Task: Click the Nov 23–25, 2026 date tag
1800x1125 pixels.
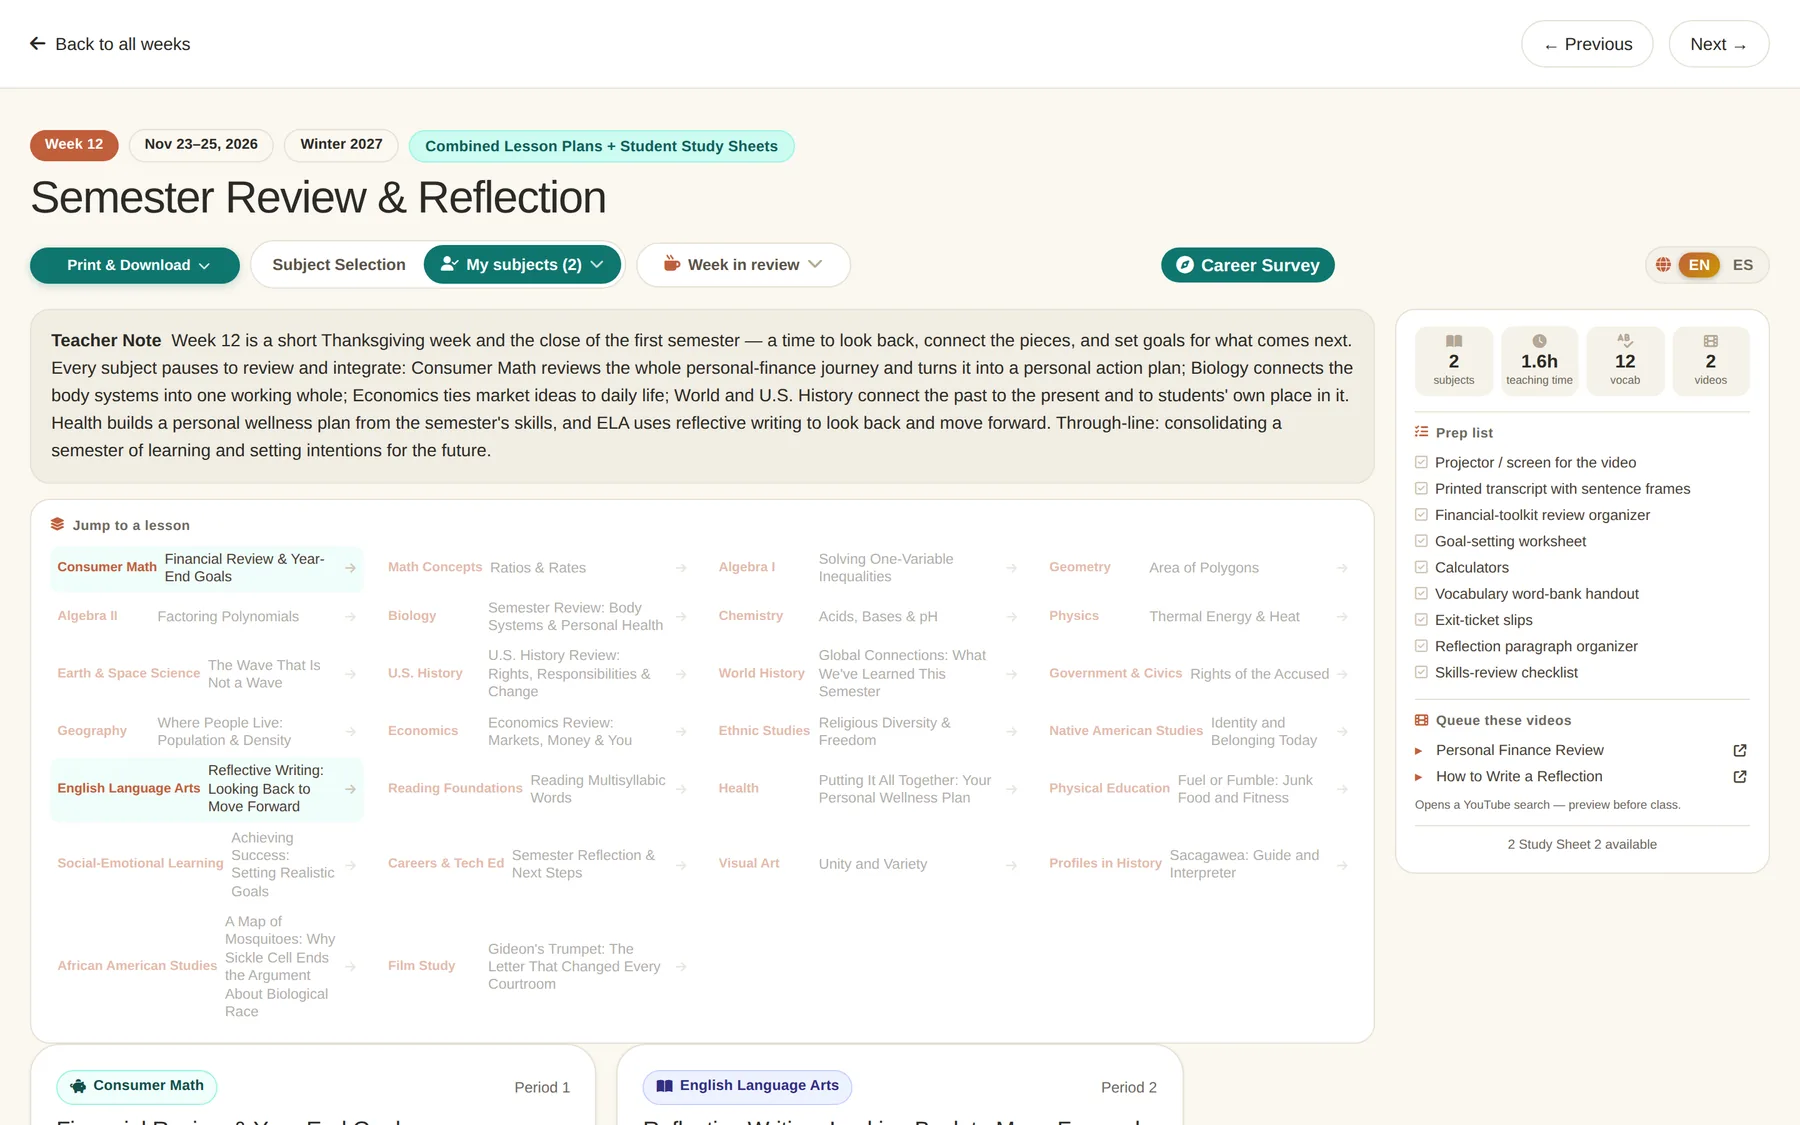Action: pyautogui.click(x=201, y=145)
